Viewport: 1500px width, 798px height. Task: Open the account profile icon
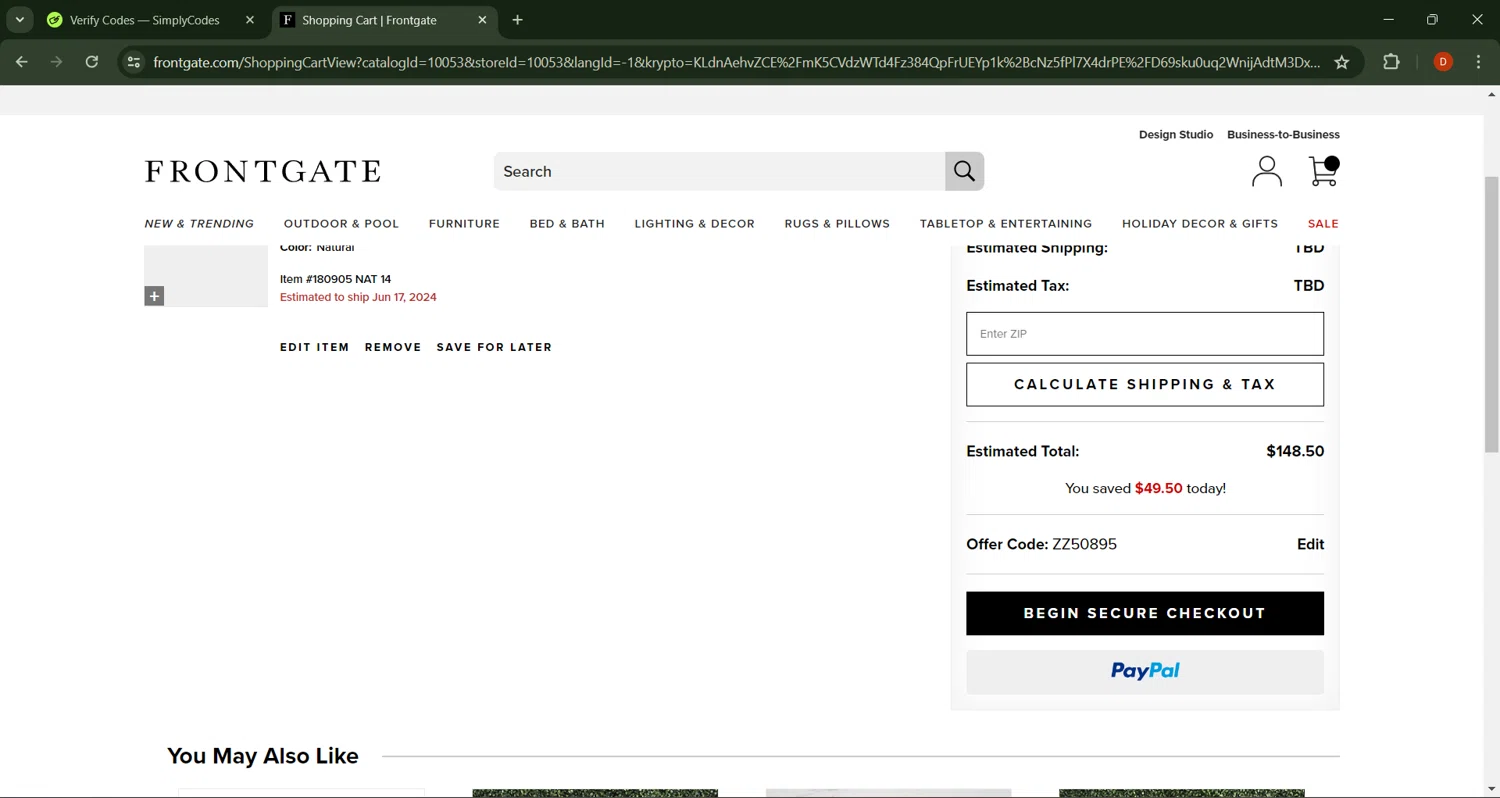(1267, 171)
